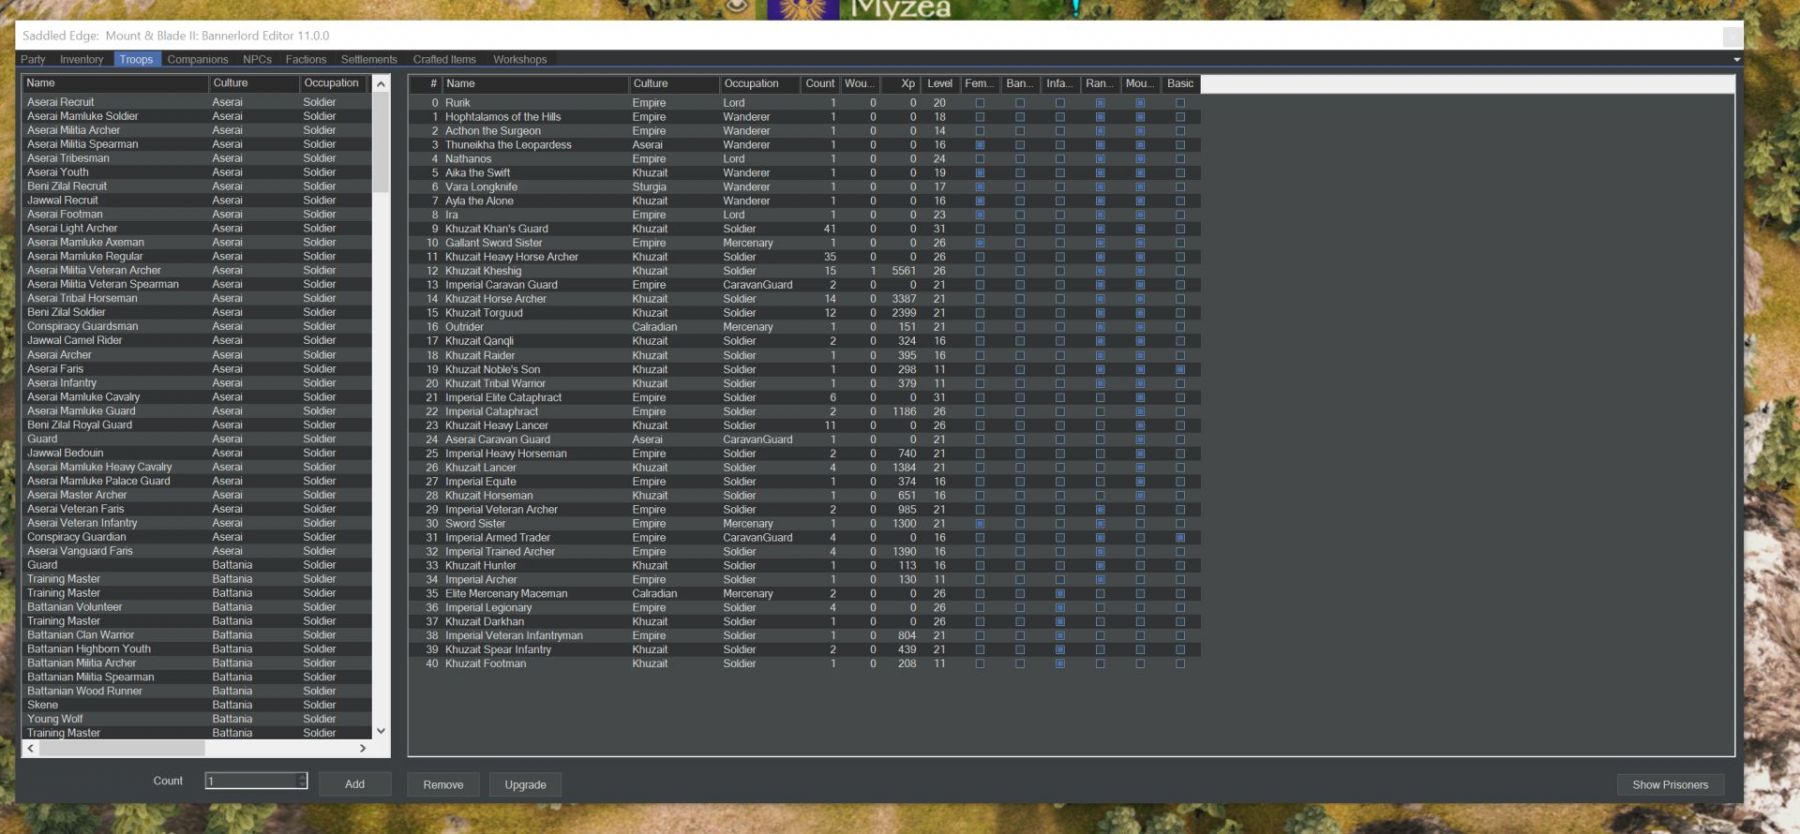Select Aserai Master Archer in troop list

[x=77, y=495]
